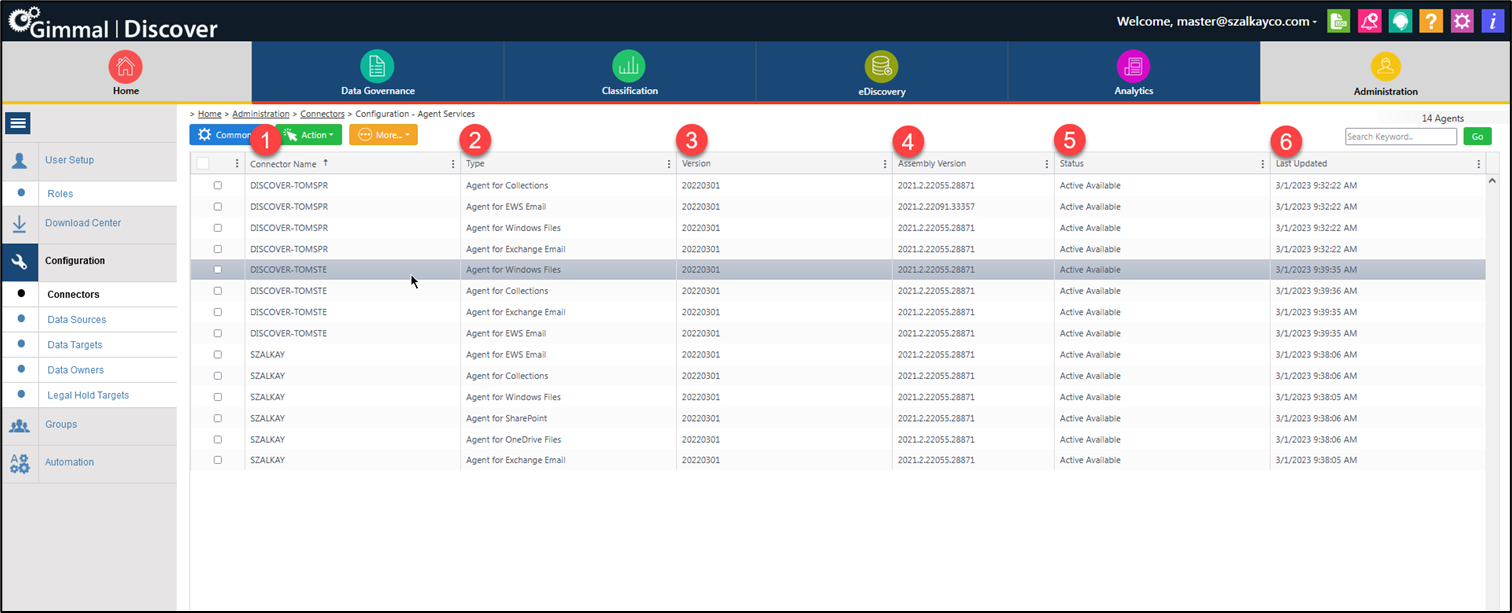Open settings with the purple gear icon
The height and width of the screenshot is (613, 1512).
pos(1462,21)
